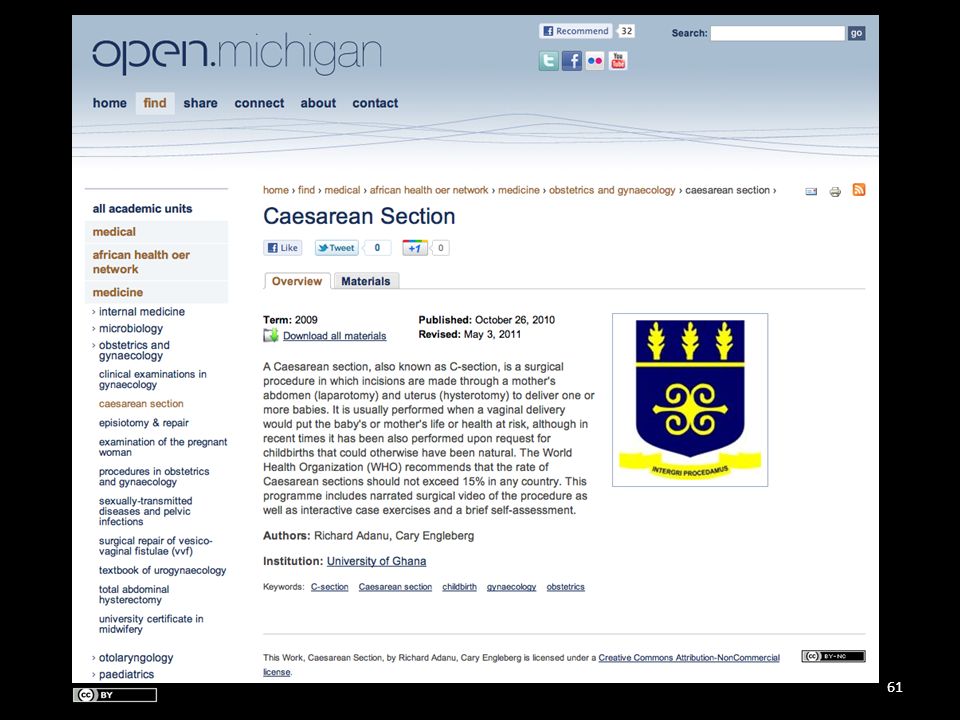This screenshot has width=960, height=720.
Task: Open the contact navigation item
Action: click(x=375, y=103)
